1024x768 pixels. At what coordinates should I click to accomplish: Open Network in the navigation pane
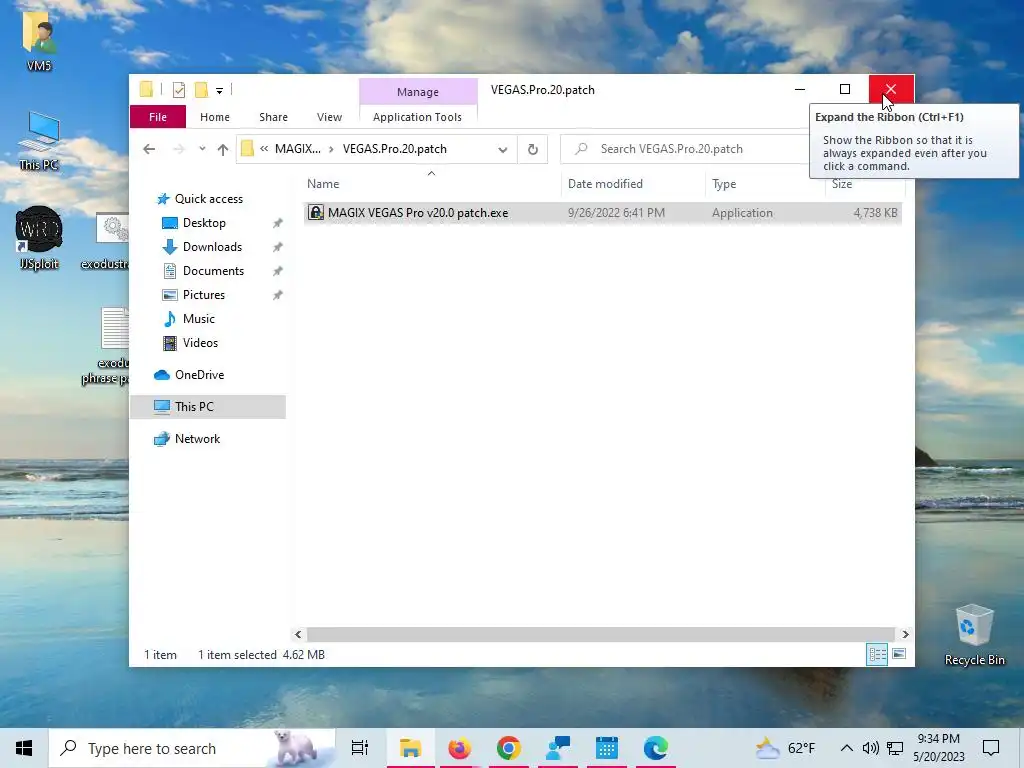tap(197, 439)
